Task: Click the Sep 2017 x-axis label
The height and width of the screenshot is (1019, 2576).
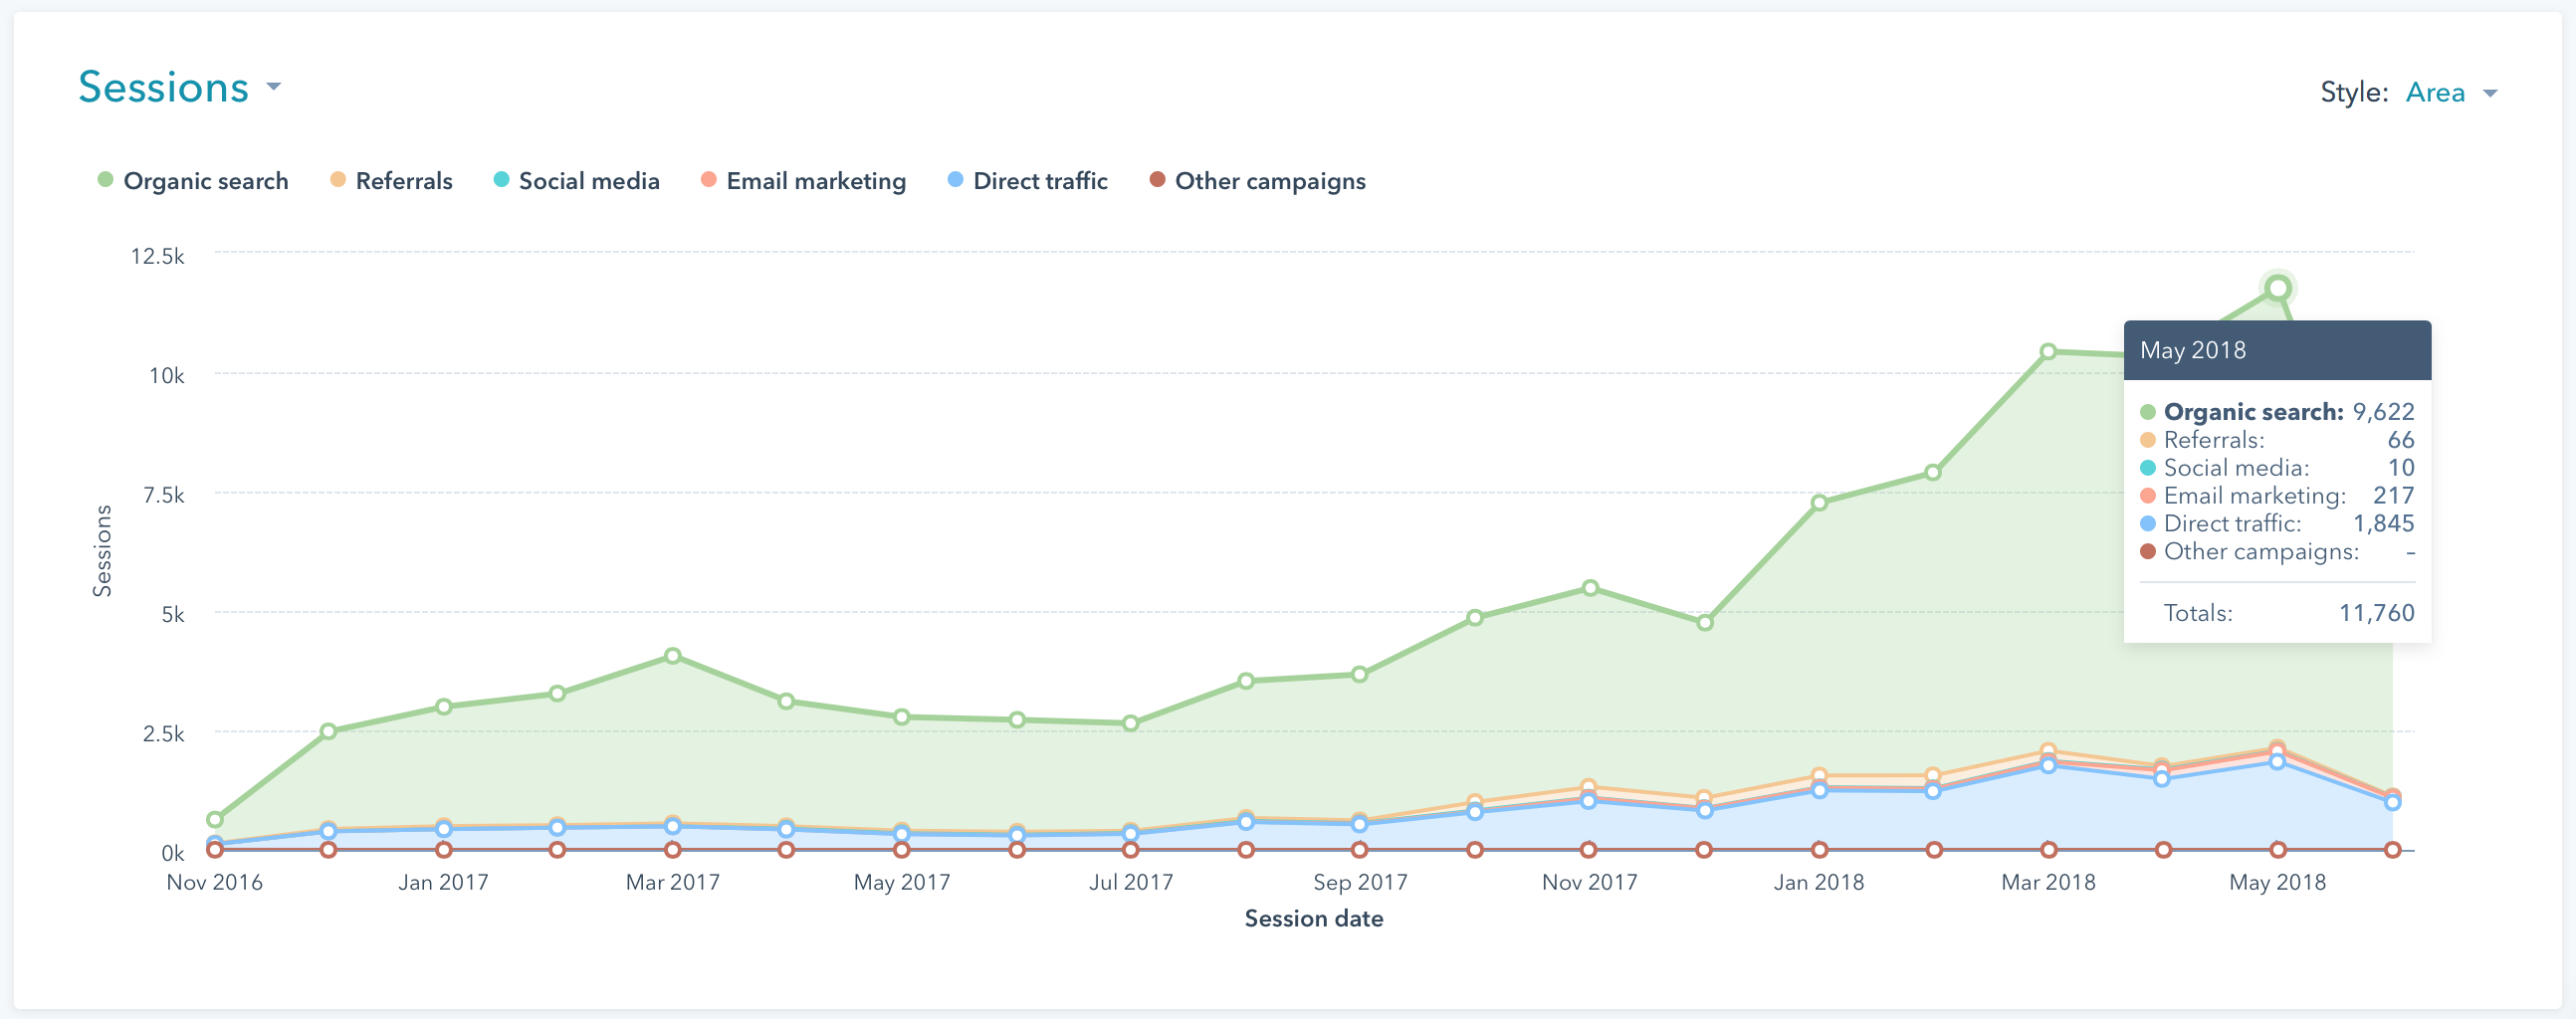Action: tap(1360, 882)
